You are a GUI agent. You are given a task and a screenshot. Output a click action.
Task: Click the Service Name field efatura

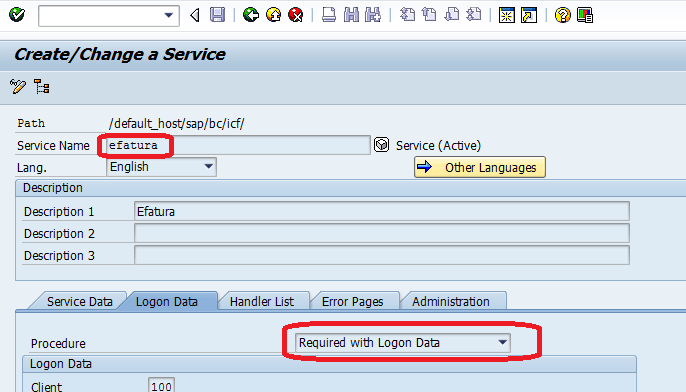238,145
